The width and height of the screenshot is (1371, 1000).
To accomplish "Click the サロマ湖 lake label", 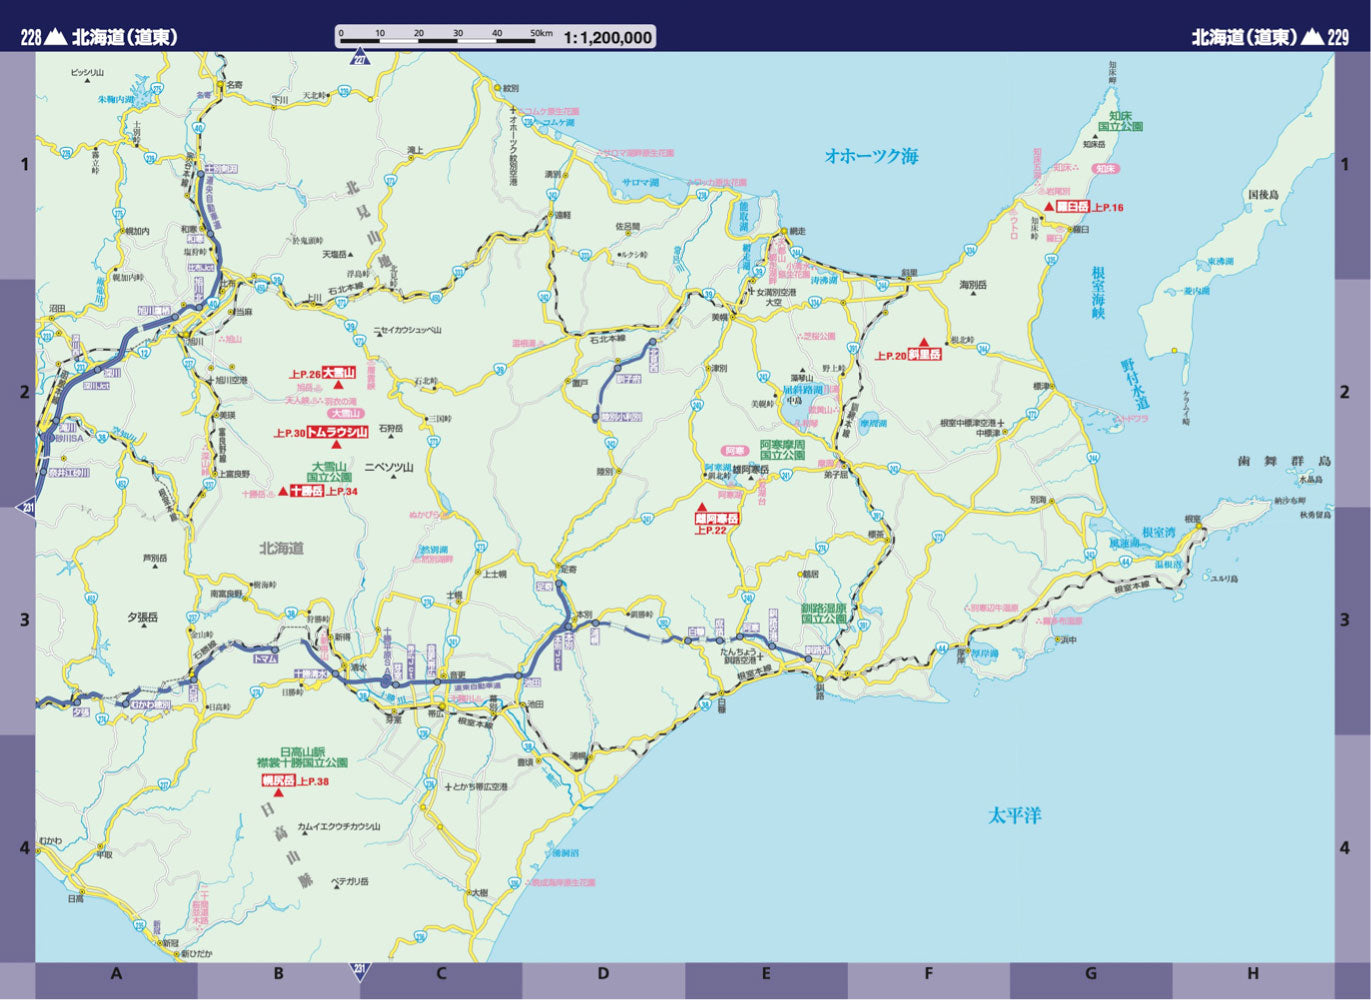I will pyautogui.click(x=641, y=183).
